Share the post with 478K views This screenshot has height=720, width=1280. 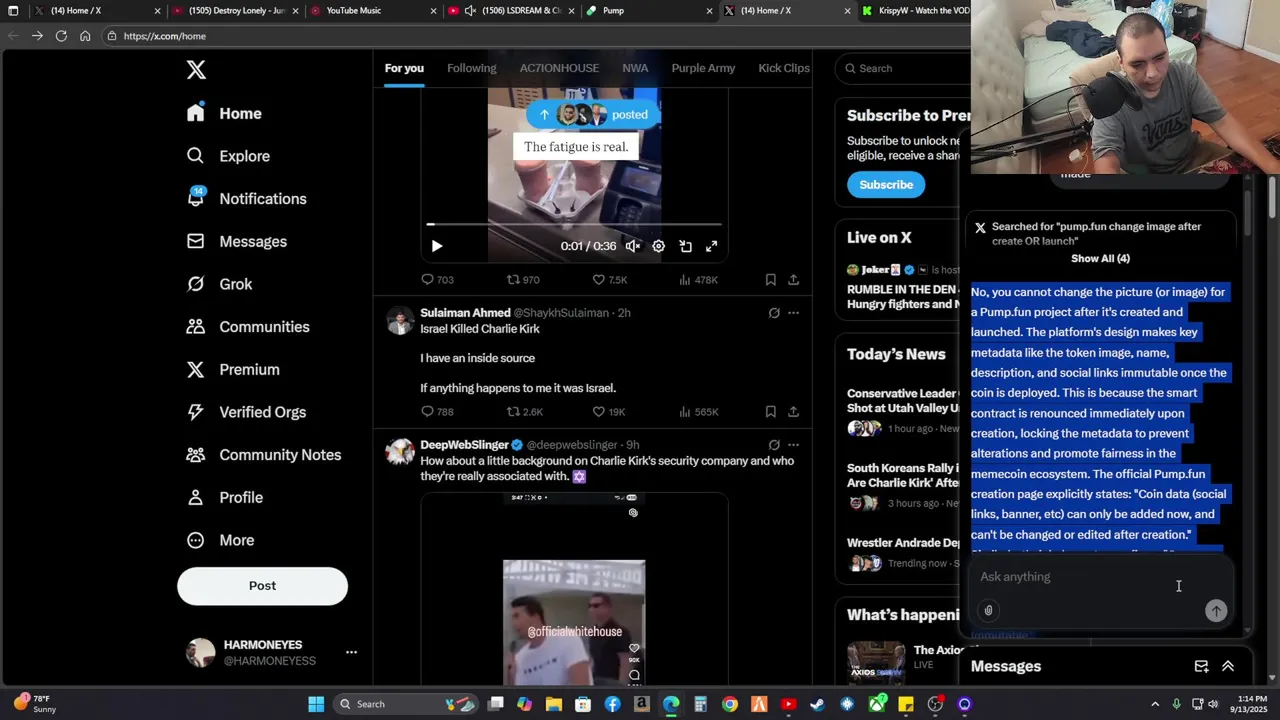793,280
